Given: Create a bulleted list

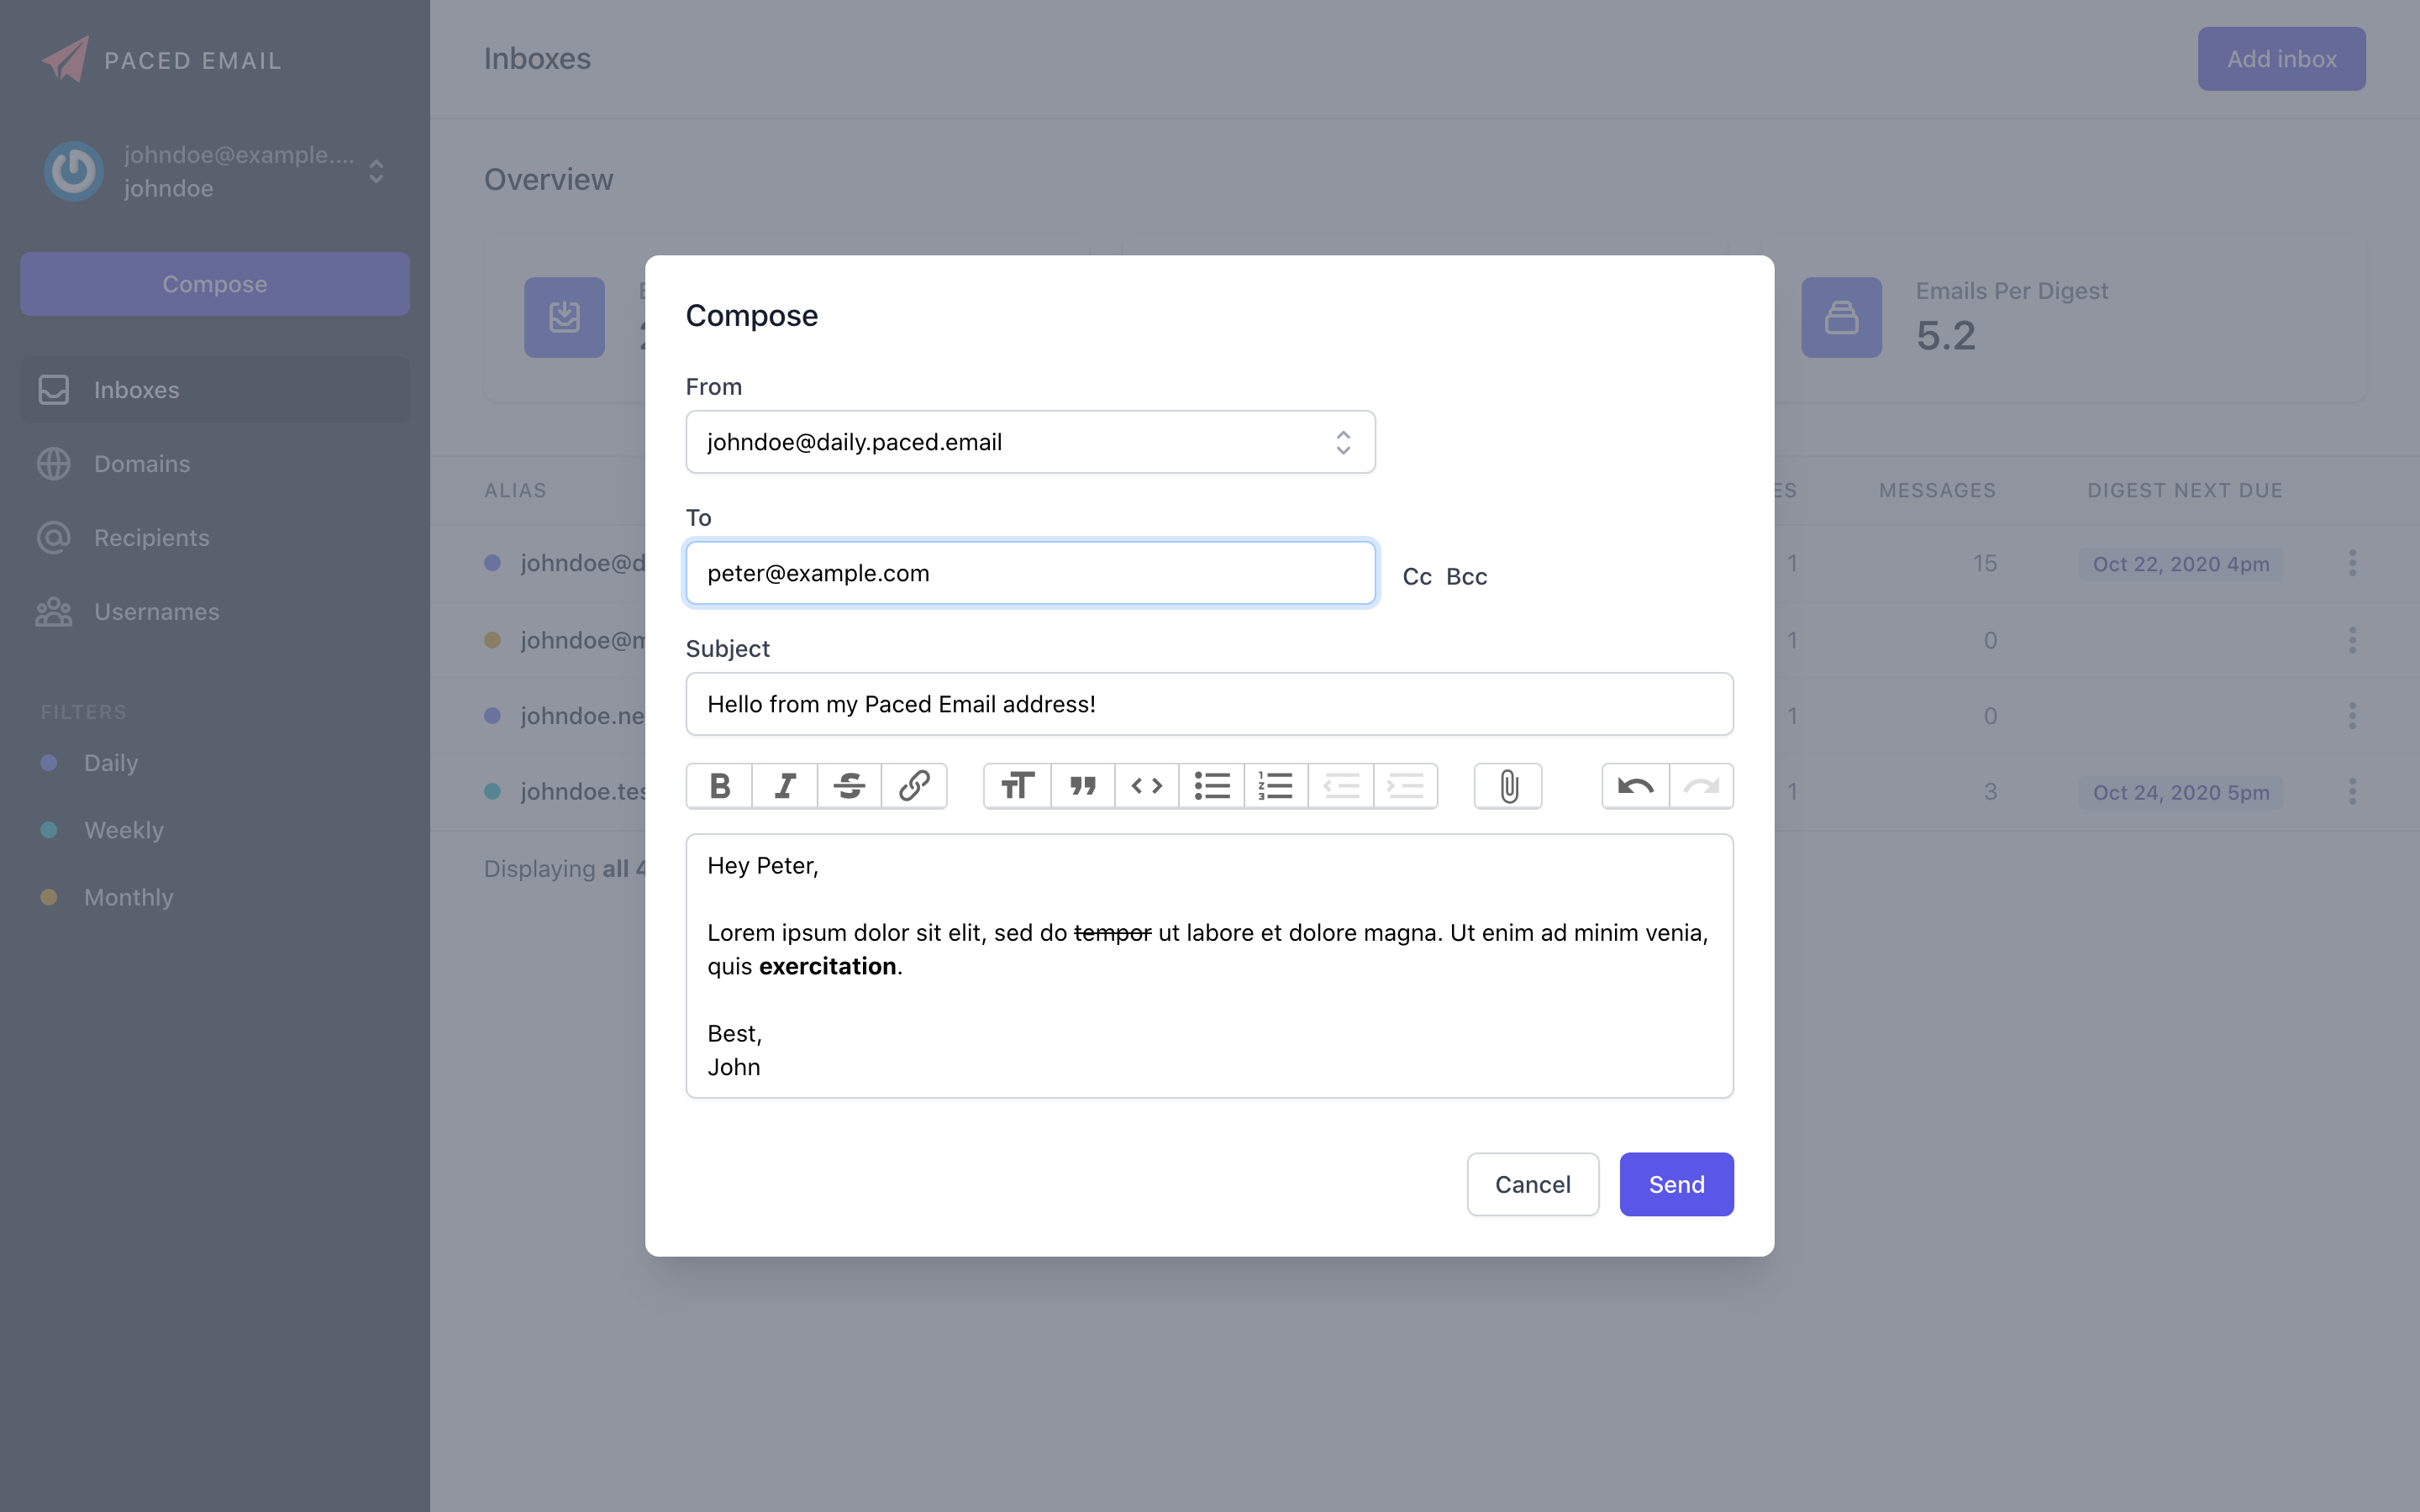Looking at the screenshot, I should [1211, 786].
